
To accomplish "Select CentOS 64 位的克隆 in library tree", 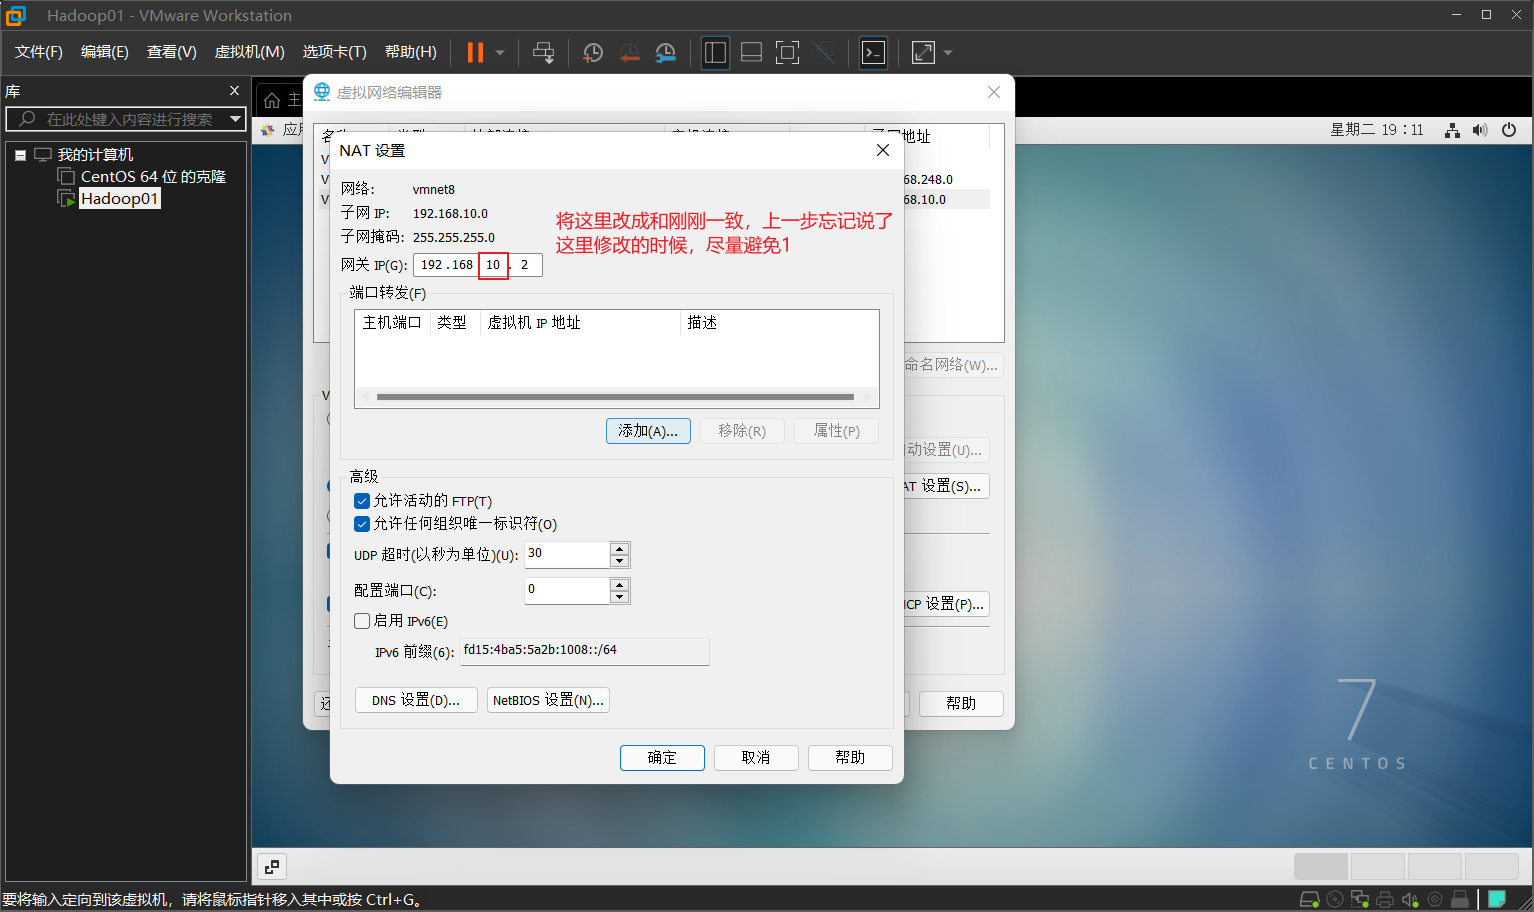I will tap(153, 177).
